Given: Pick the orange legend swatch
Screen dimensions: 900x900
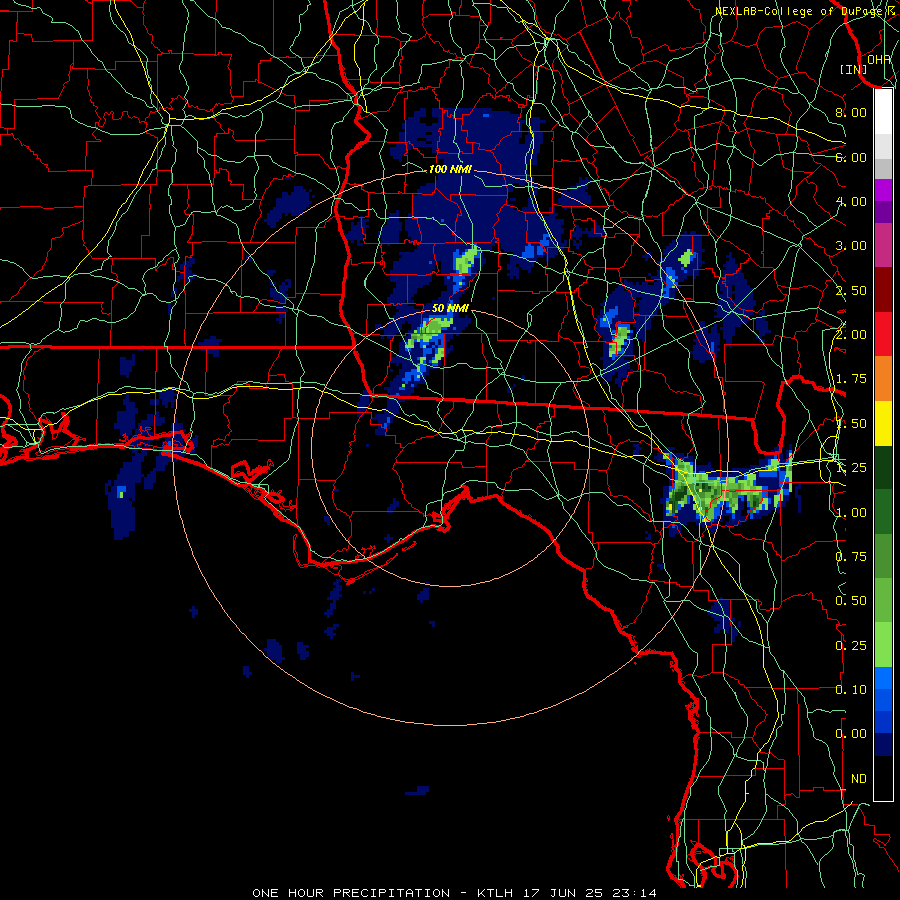Looking at the screenshot, I should pyautogui.click(x=883, y=379).
